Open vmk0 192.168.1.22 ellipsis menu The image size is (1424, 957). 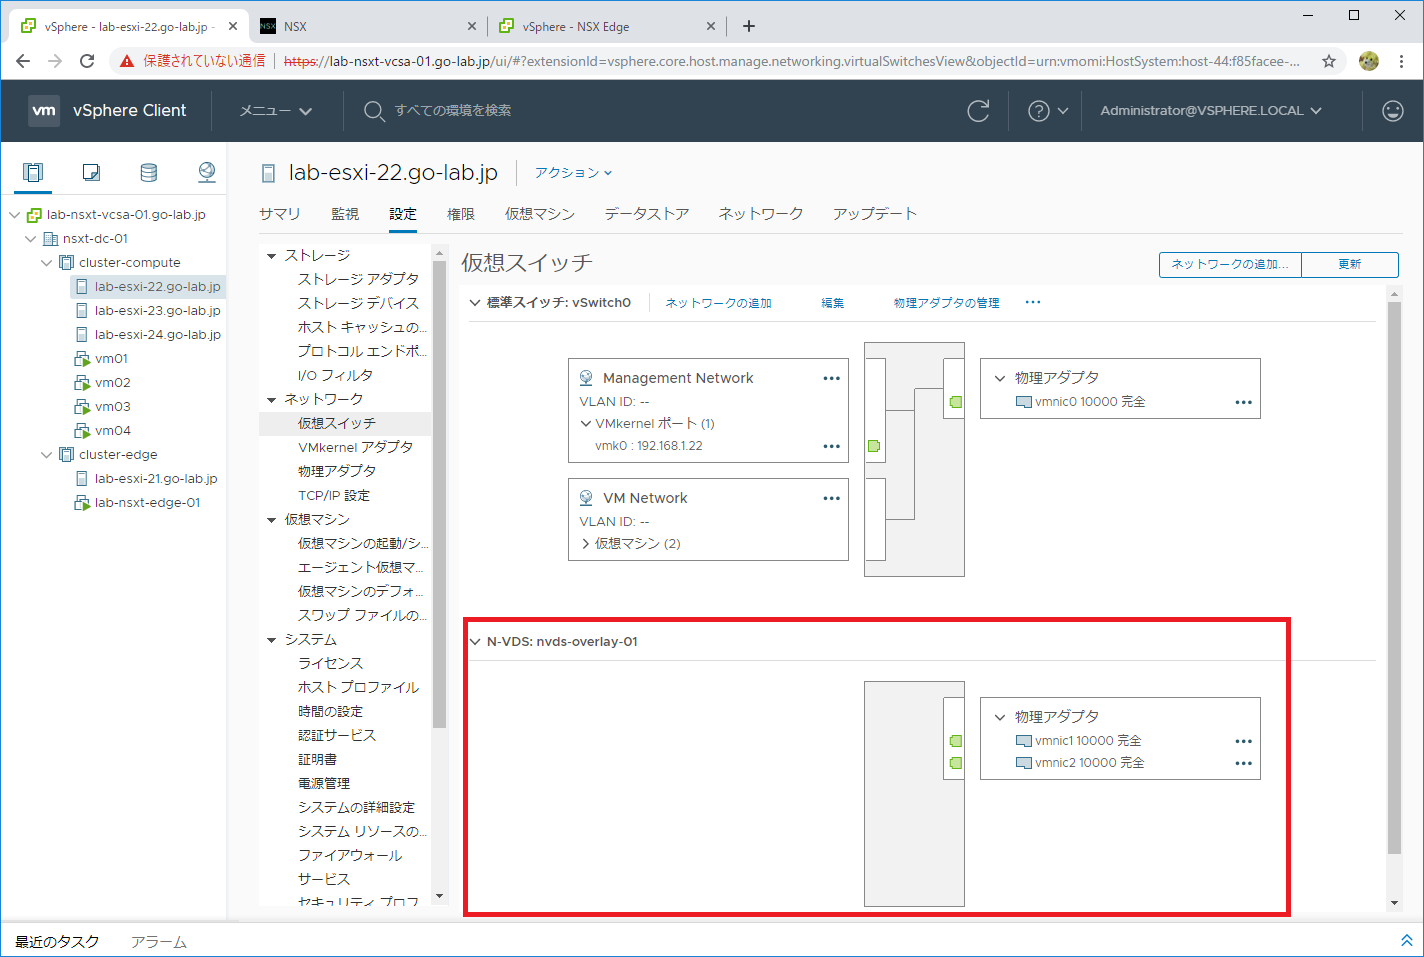(832, 446)
